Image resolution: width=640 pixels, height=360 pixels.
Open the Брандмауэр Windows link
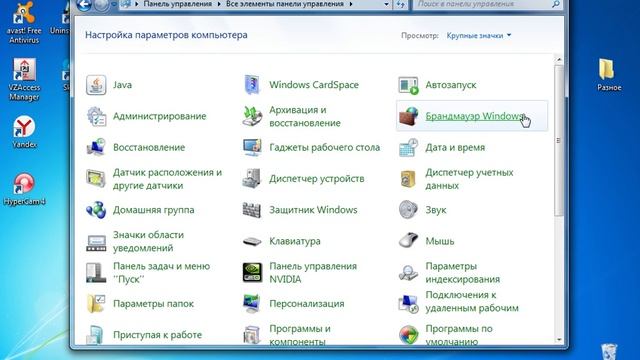coord(475,116)
